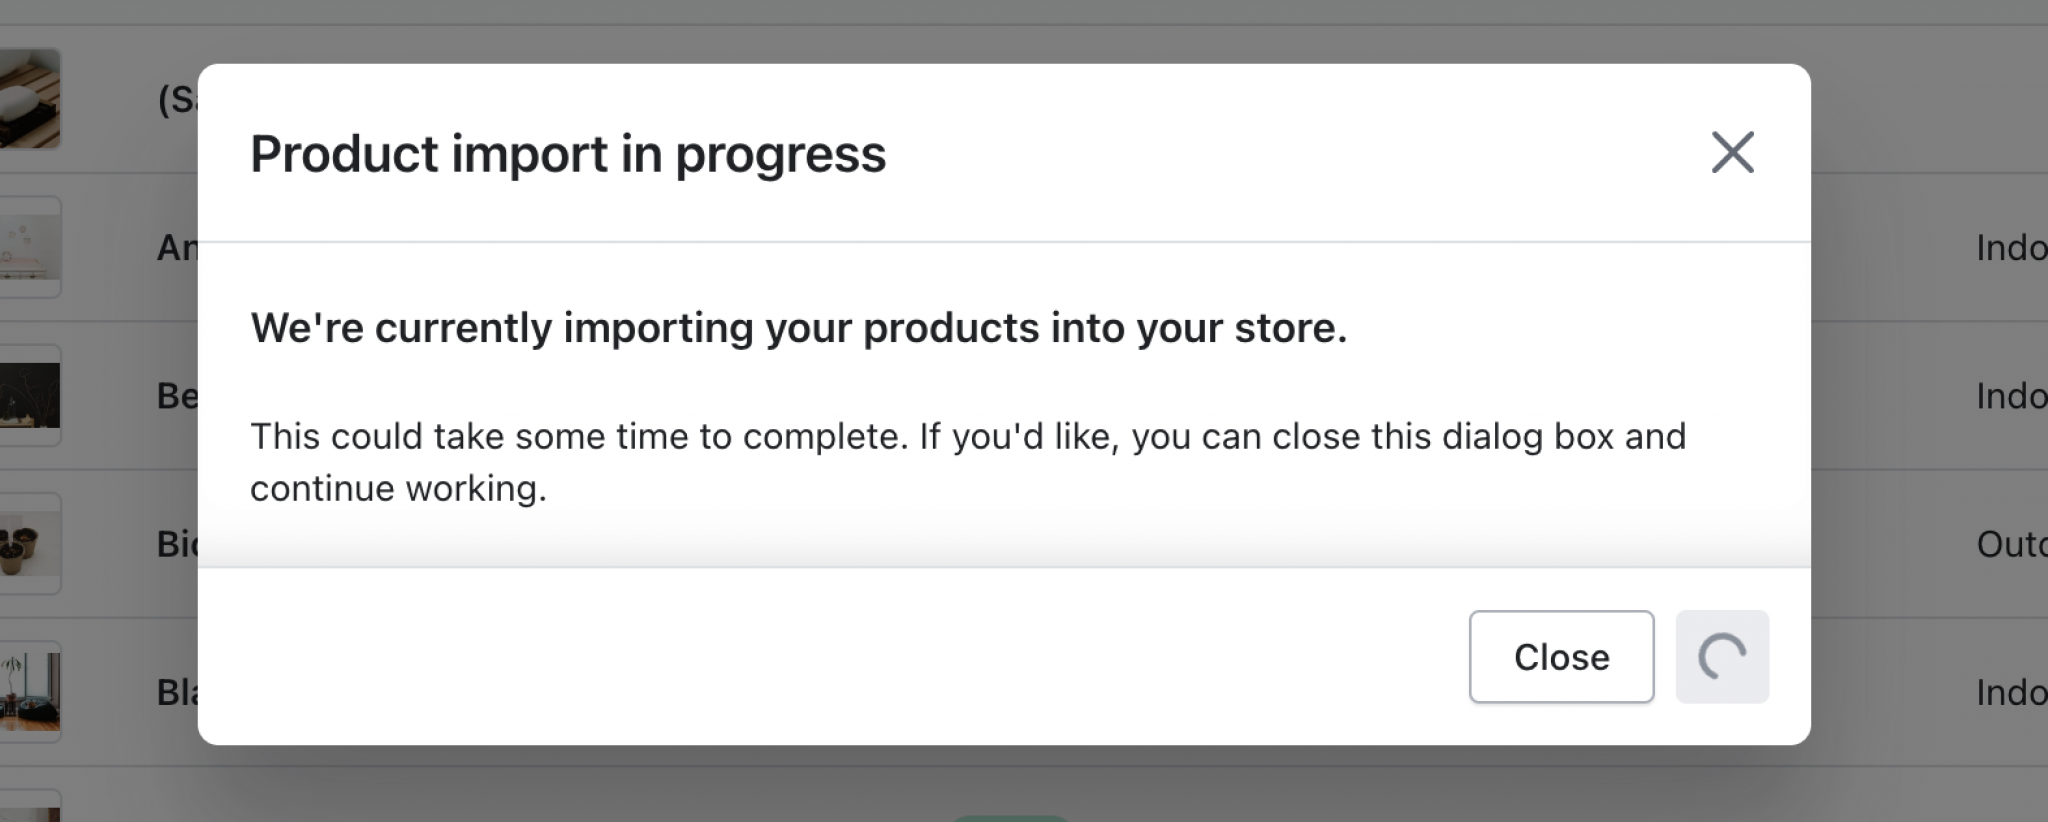
Task: Click the "Product import in progress" title
Action: [x=568, y=154]
